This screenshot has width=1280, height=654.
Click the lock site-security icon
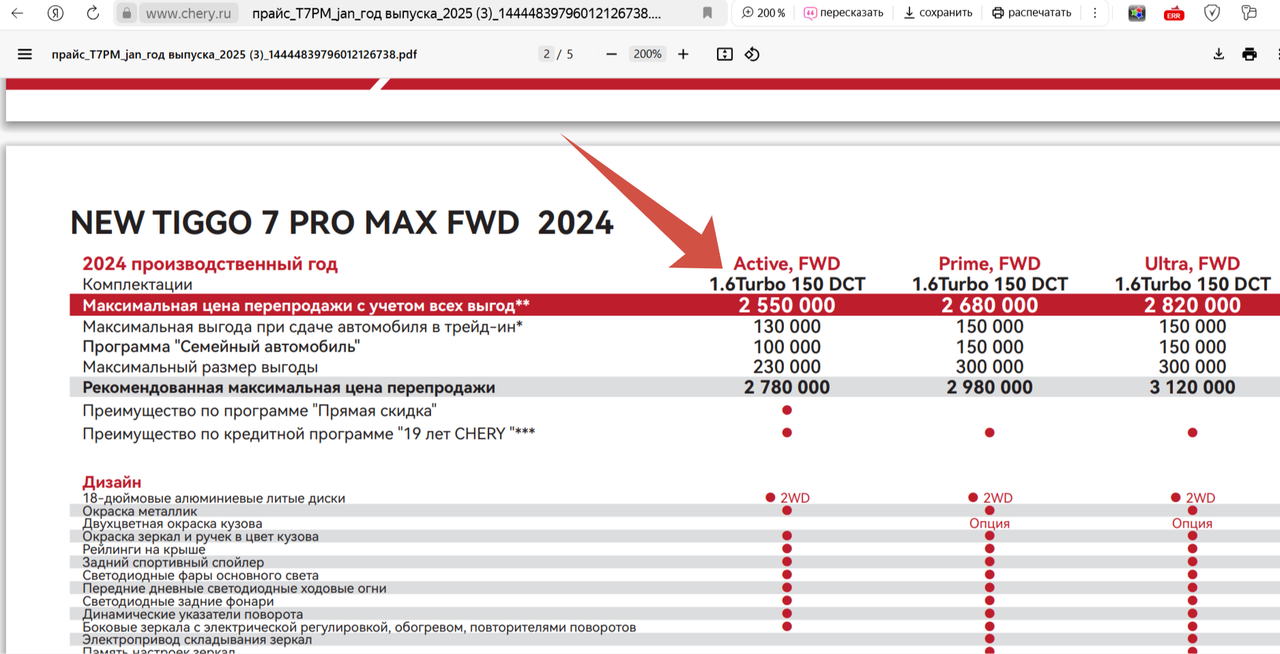click(126, 13)
